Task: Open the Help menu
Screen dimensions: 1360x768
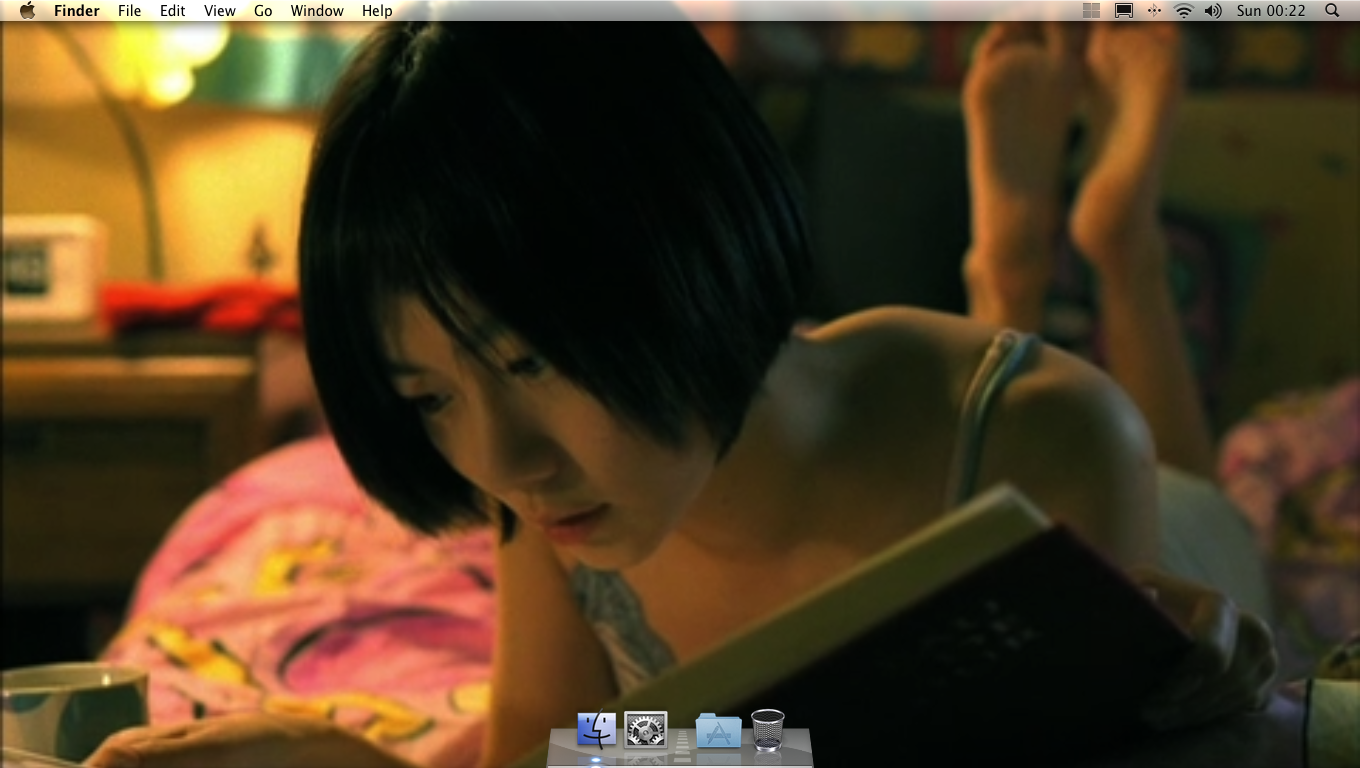Action: point(377,10)
